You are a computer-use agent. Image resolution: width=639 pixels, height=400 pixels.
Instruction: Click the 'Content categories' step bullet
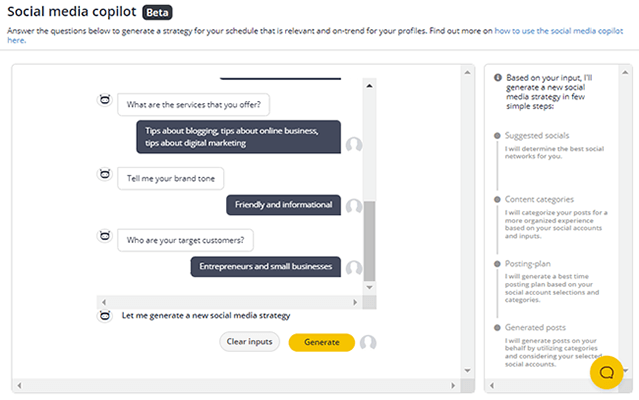coord(497,200)
